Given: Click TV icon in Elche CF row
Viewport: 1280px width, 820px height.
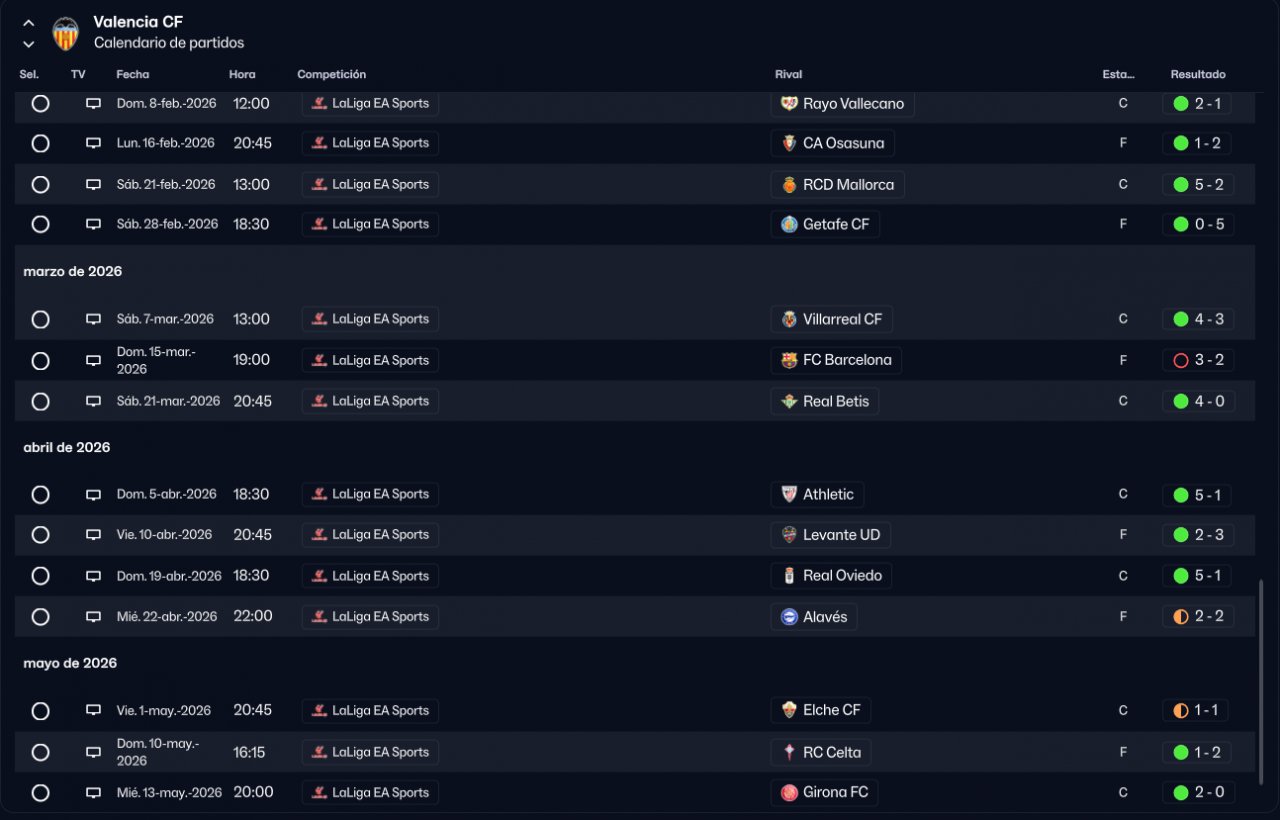Looking at the screenshot, I should coord(93,710).
